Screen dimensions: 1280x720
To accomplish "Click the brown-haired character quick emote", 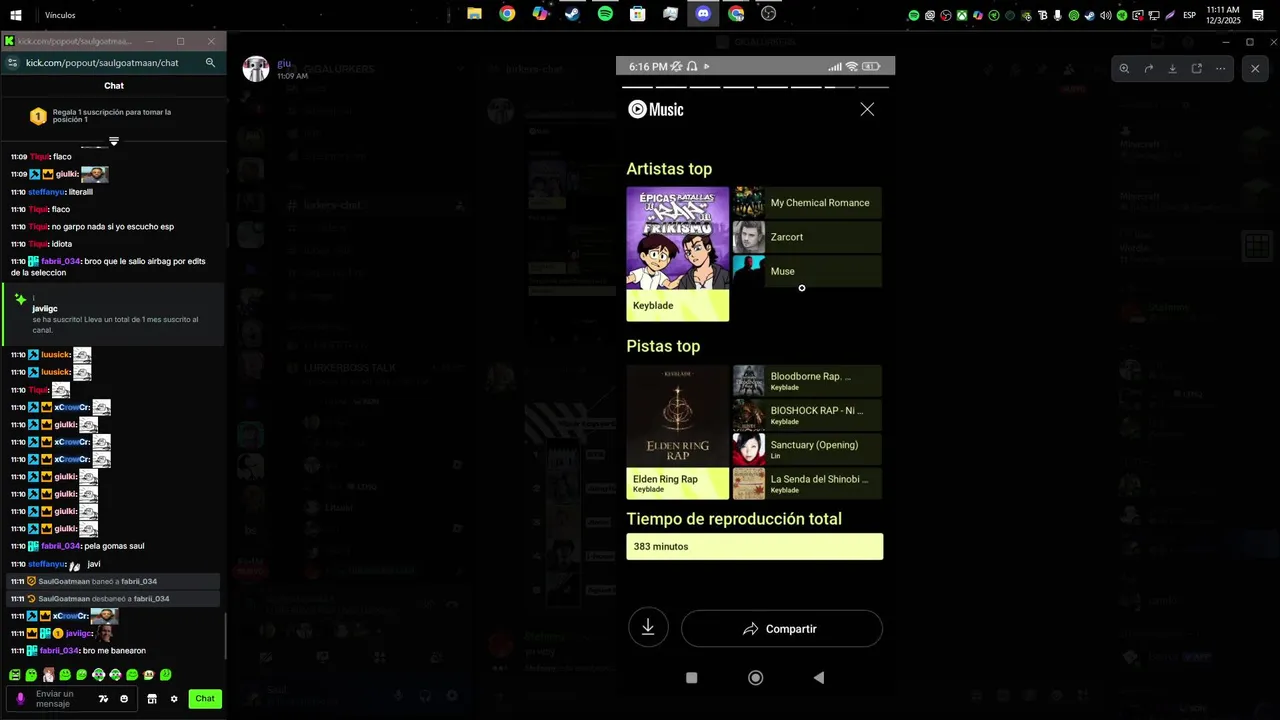I will coord(48,675).
